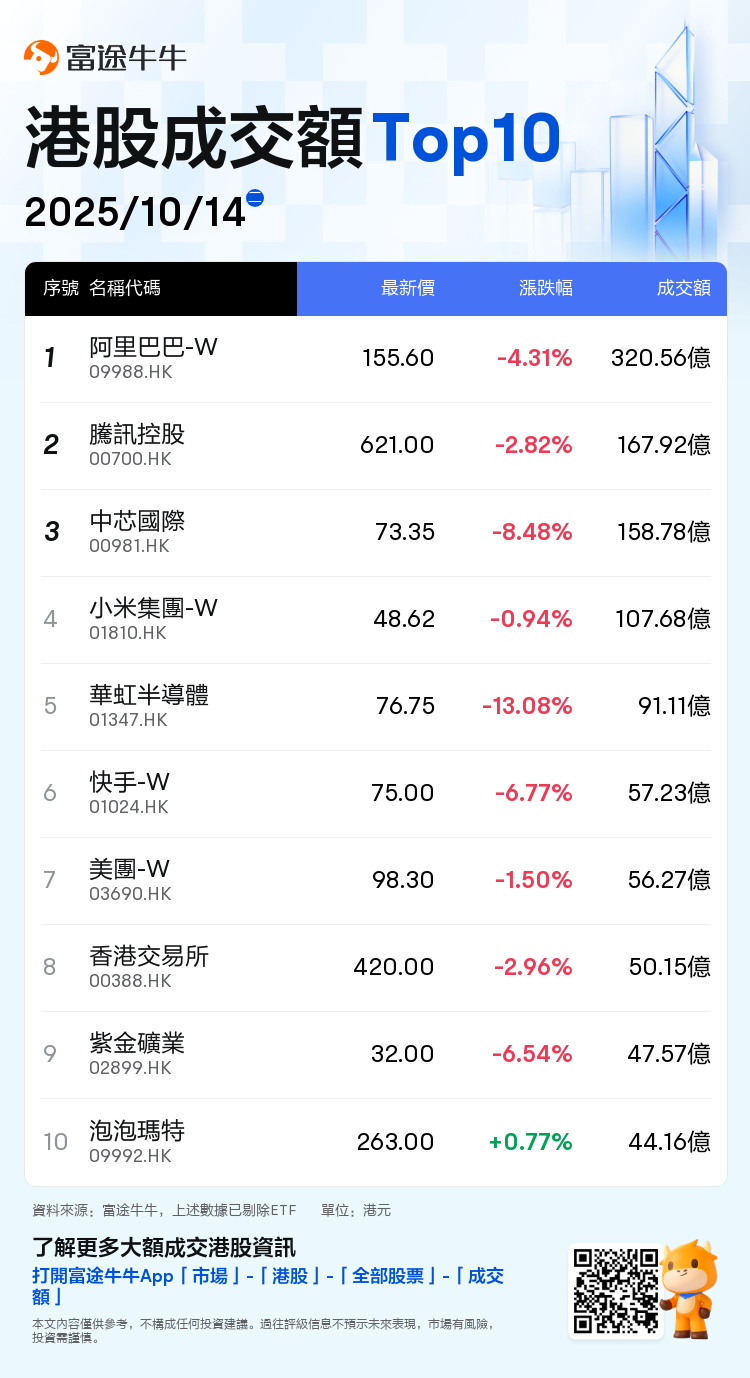
Task: Click 香港交易所 price 420.00
Action: (393, 967)
